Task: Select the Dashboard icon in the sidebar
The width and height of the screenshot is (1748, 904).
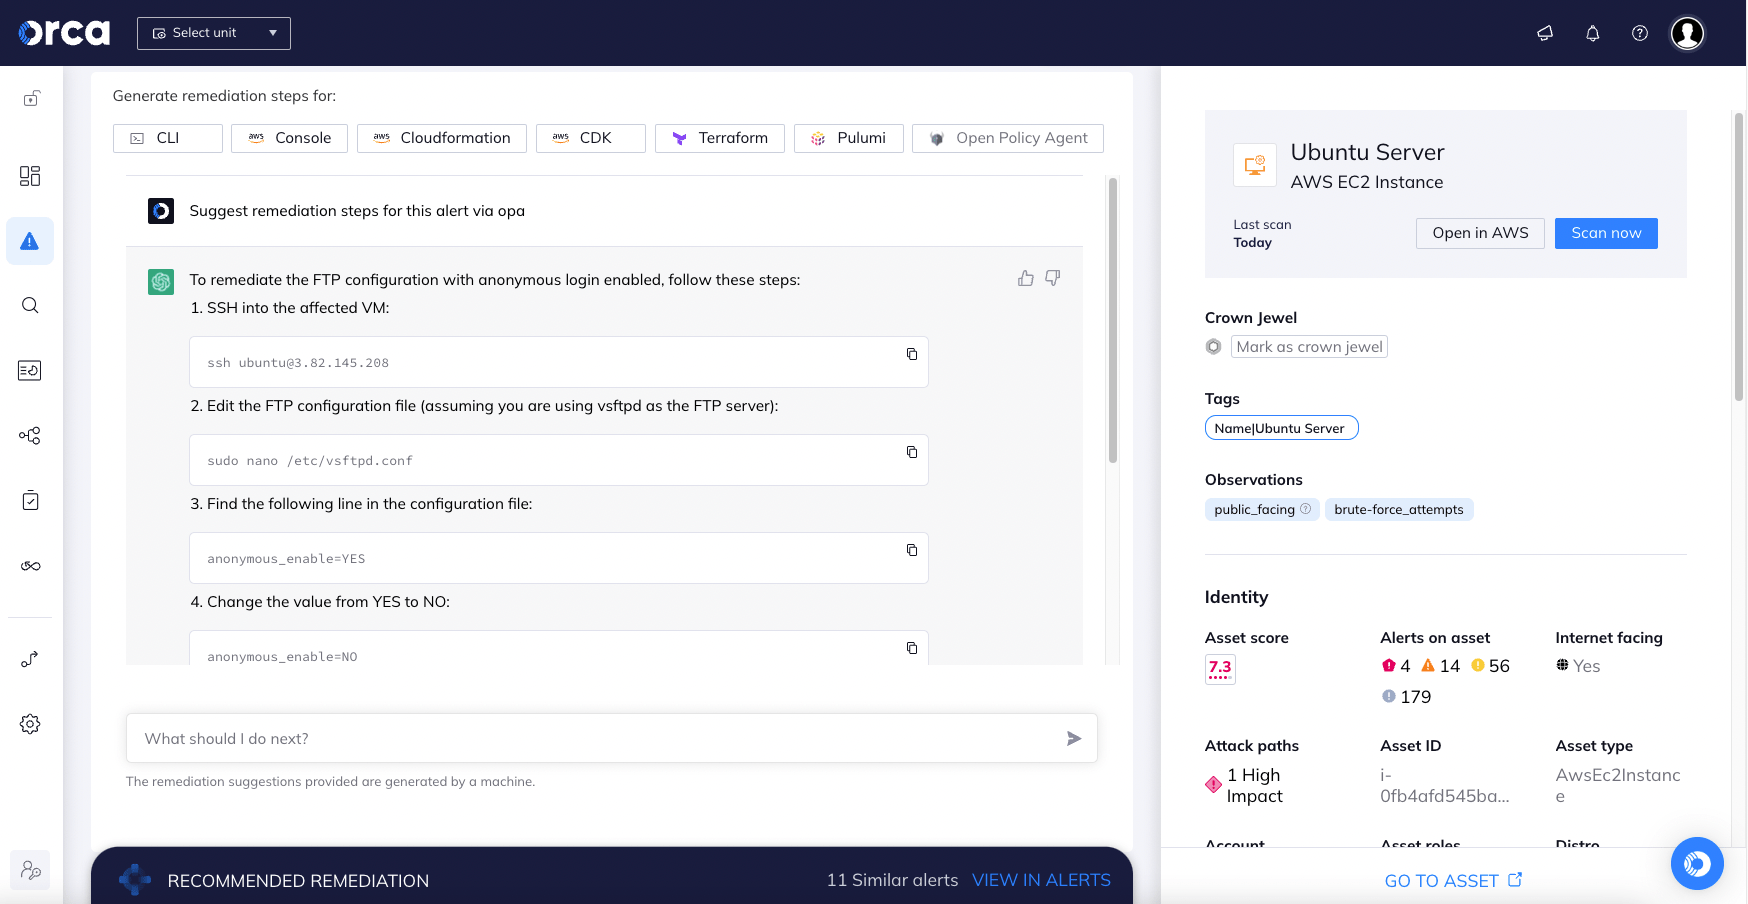Action: point(30,175)
